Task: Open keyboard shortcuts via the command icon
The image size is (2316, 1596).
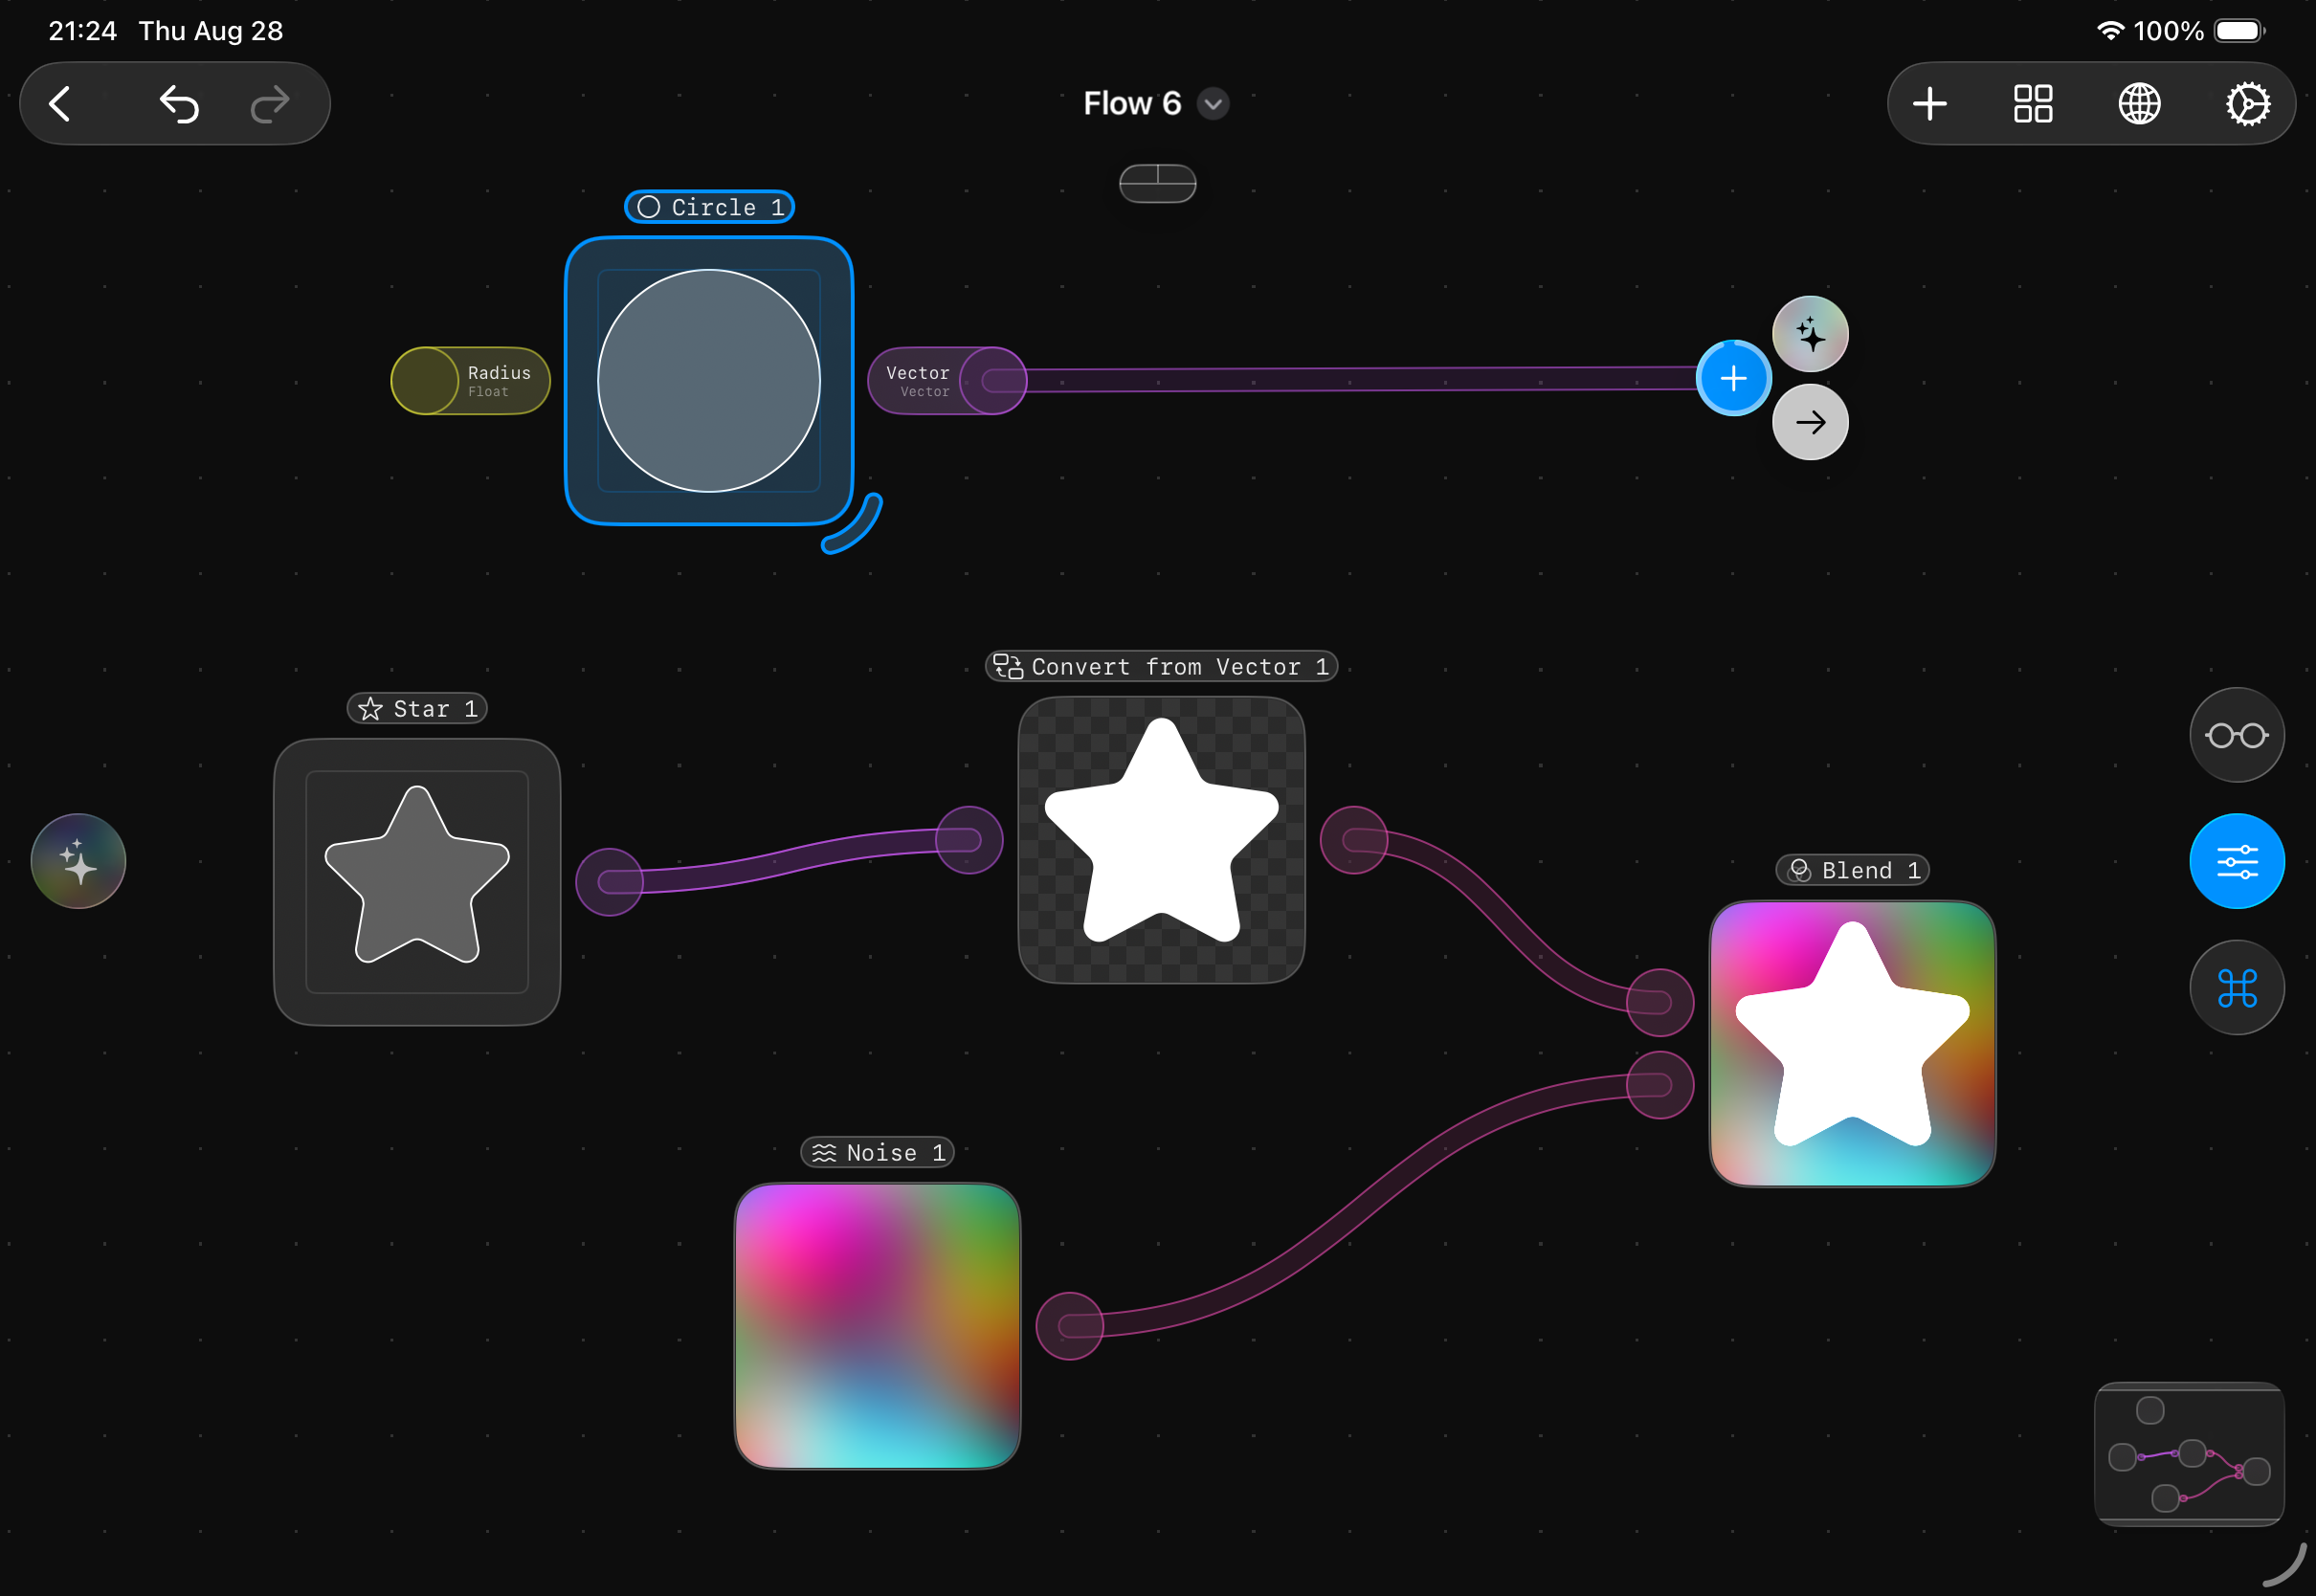Action: pyautogui.click(x=2237, y=987)
